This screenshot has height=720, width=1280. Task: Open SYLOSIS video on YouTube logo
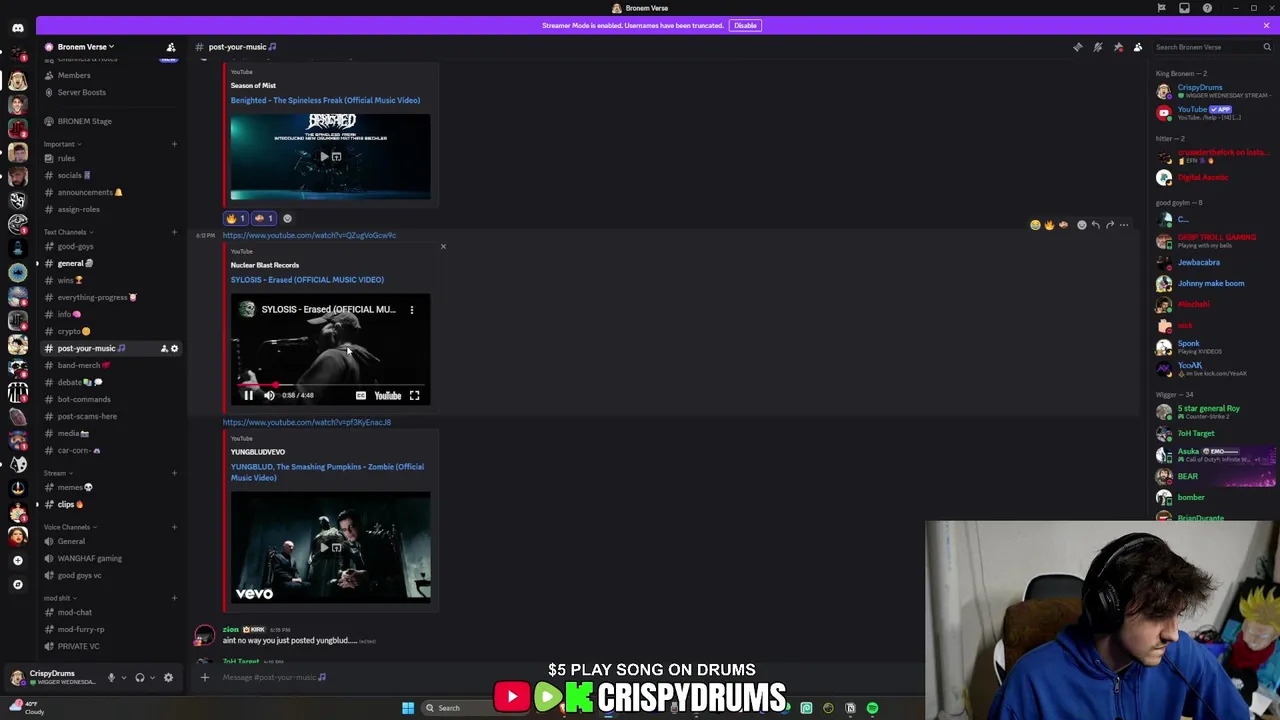388,396
